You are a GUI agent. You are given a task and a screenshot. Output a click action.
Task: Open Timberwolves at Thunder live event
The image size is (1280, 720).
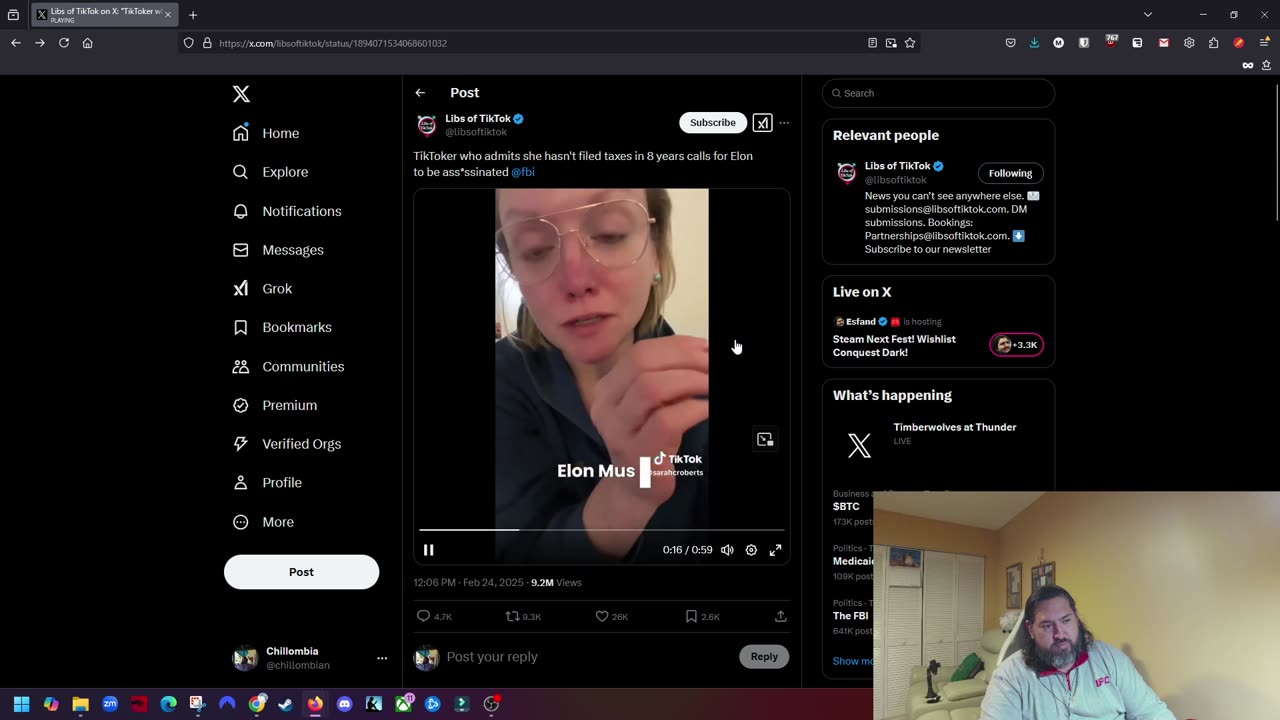(x=954, y=427)
